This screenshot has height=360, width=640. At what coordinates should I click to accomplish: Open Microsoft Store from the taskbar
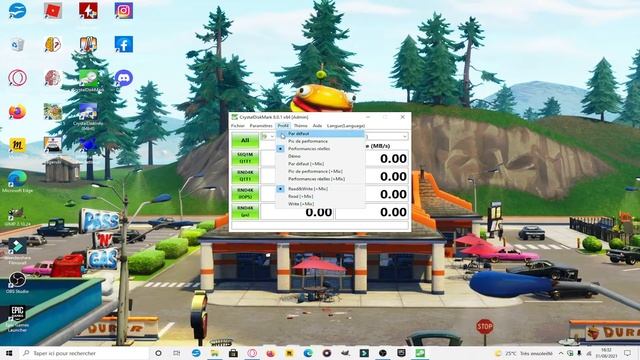pyautogui.click(x=233, y=353)
